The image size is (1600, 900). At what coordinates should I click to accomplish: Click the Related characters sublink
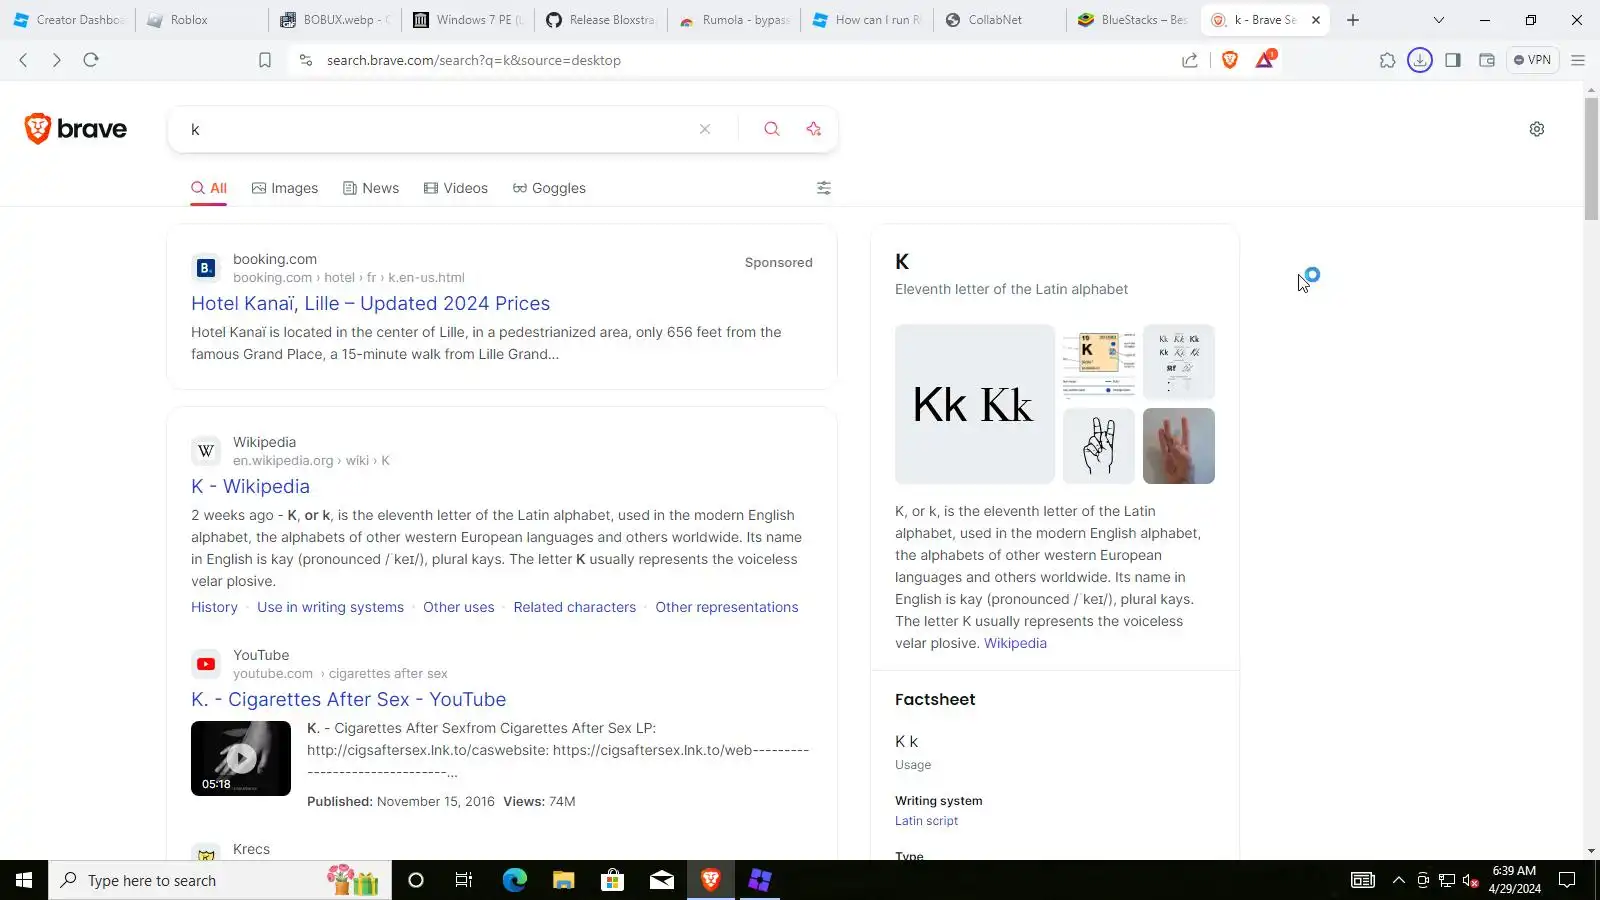(x=574, y=607)
